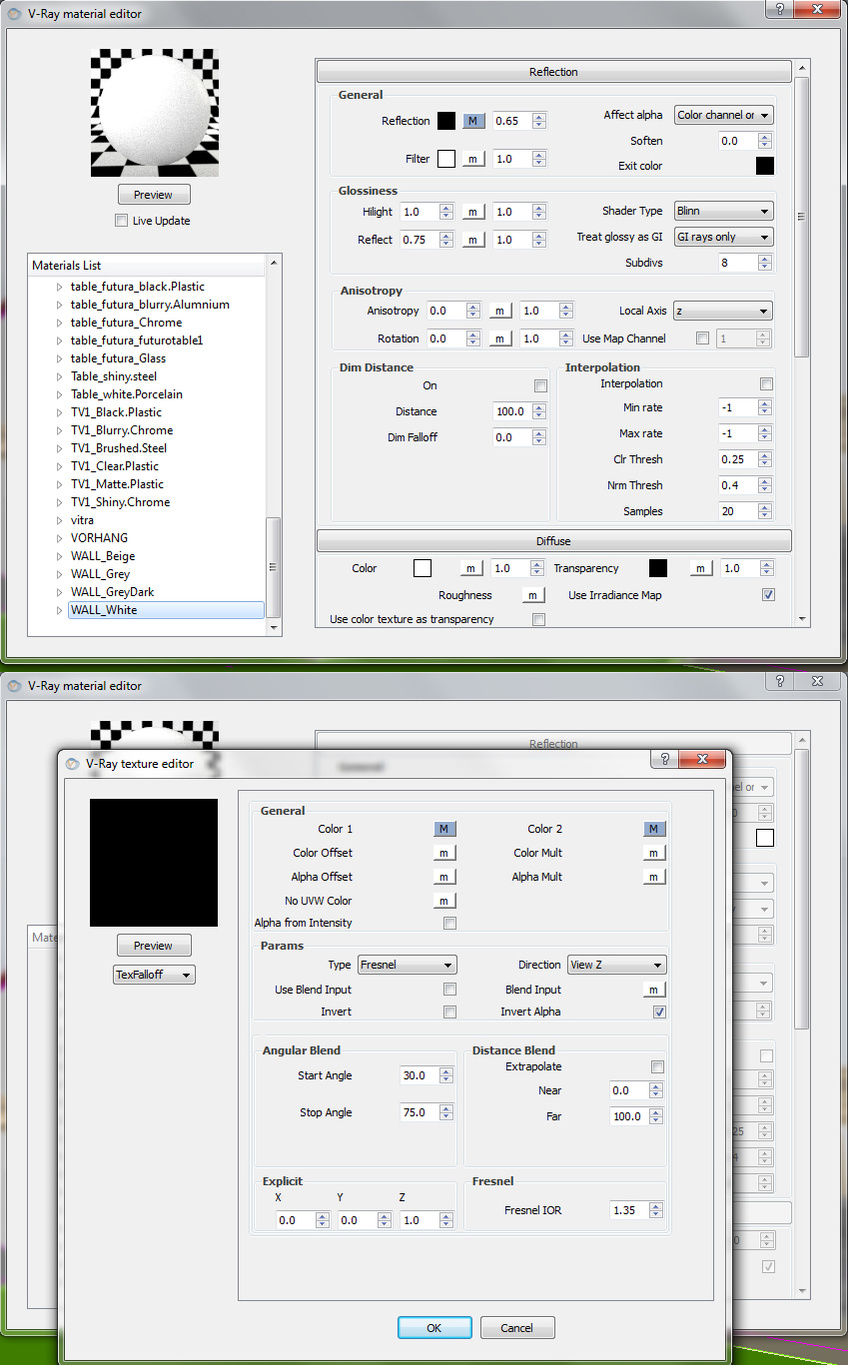Screen dimensions: 848x1365
Task: Open the falloff Type Fresnel dropdown
Action: click(407, 965)
